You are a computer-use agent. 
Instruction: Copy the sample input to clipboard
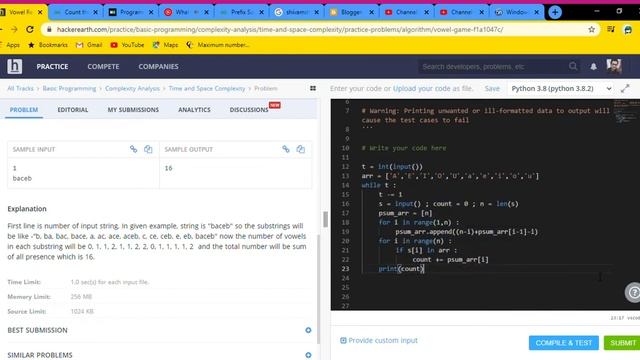[148, 149]
